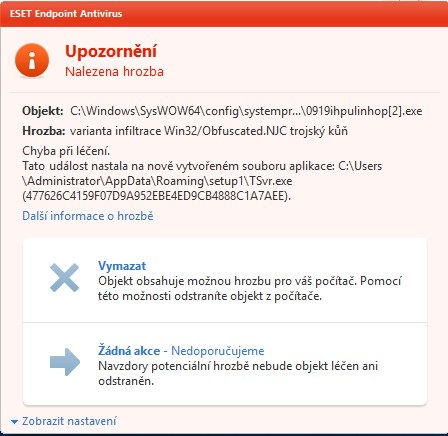448x436 pixels.
Task: Click the Nalezena hrozba subtitle
Action: tap(114, 72)
